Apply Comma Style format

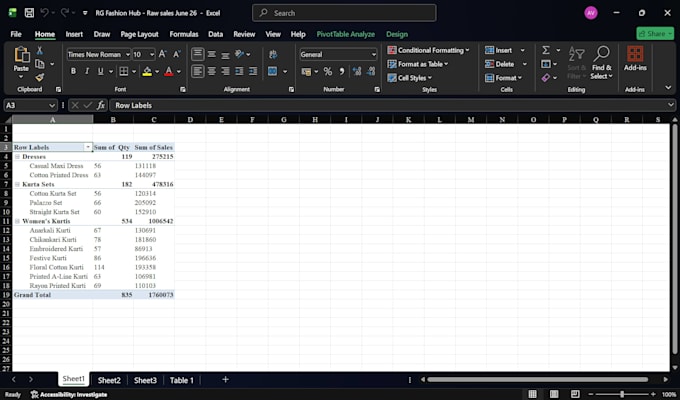tap(342, 71)
